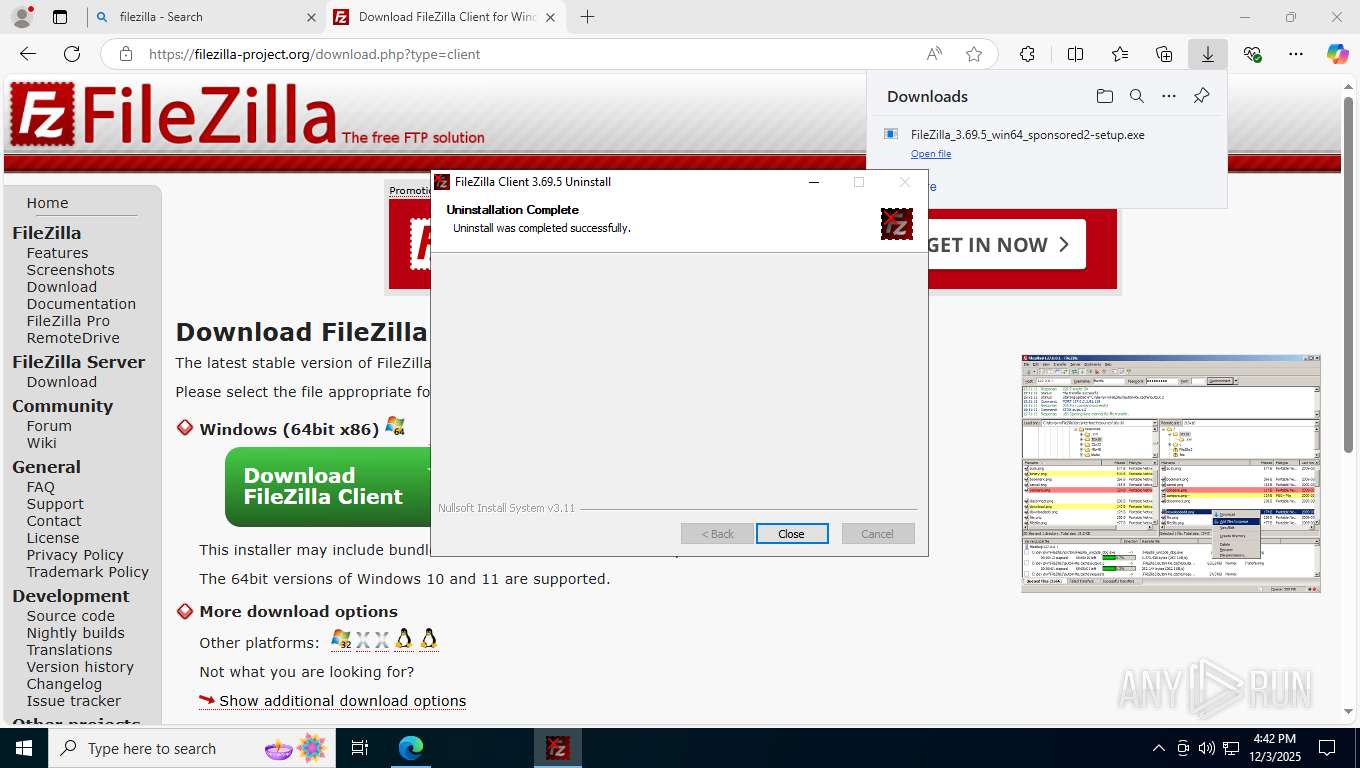Switch to the 'filezilla - Search' tab
The image size is (1360, 768).
pyautogui.click(x=204, y=17)
